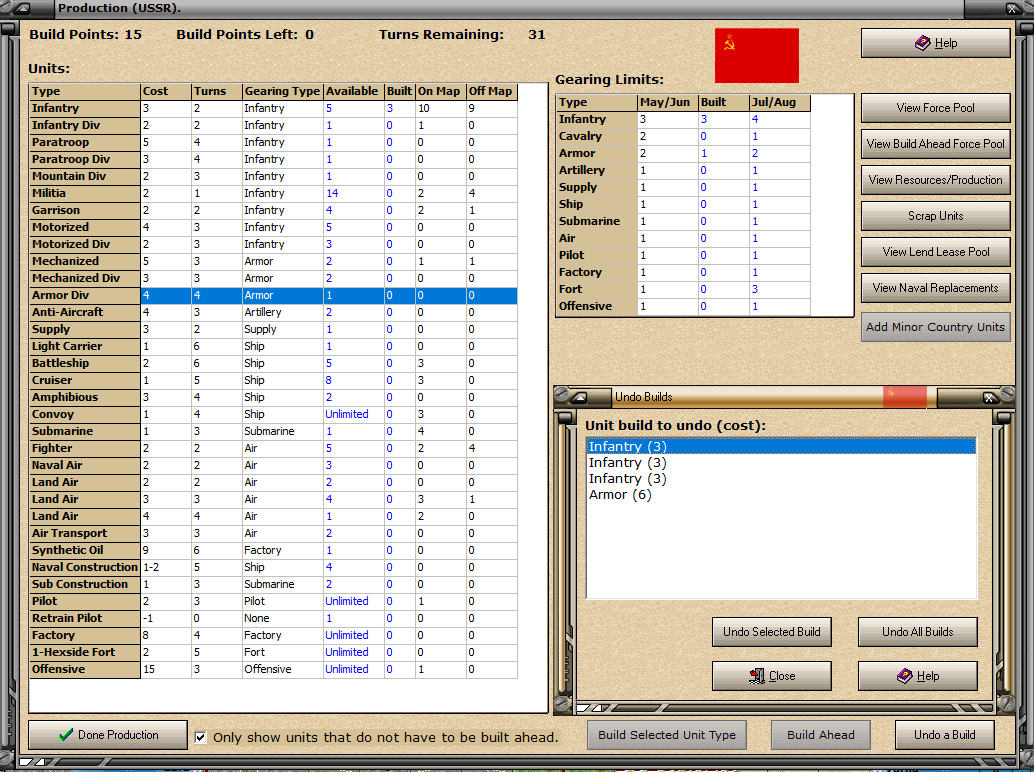The height and width of the screenshot is (773, 1034).
Task: Click the Undo Builds window collapse arrow icon
Action: 579,397
